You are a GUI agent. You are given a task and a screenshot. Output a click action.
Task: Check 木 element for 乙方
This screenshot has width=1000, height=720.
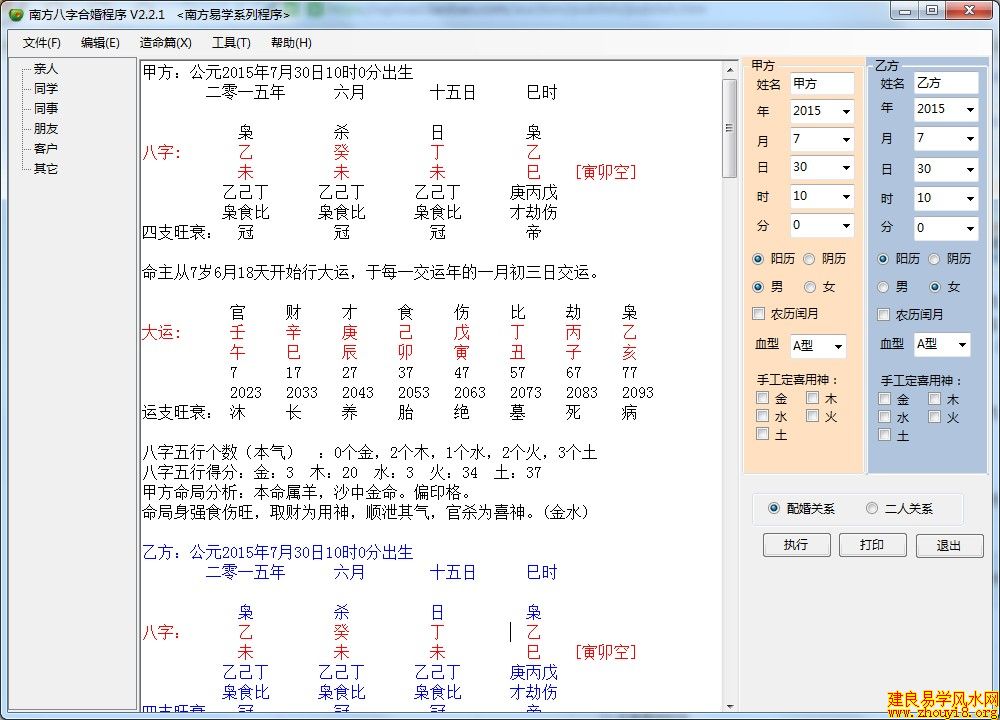coord(934,400)
